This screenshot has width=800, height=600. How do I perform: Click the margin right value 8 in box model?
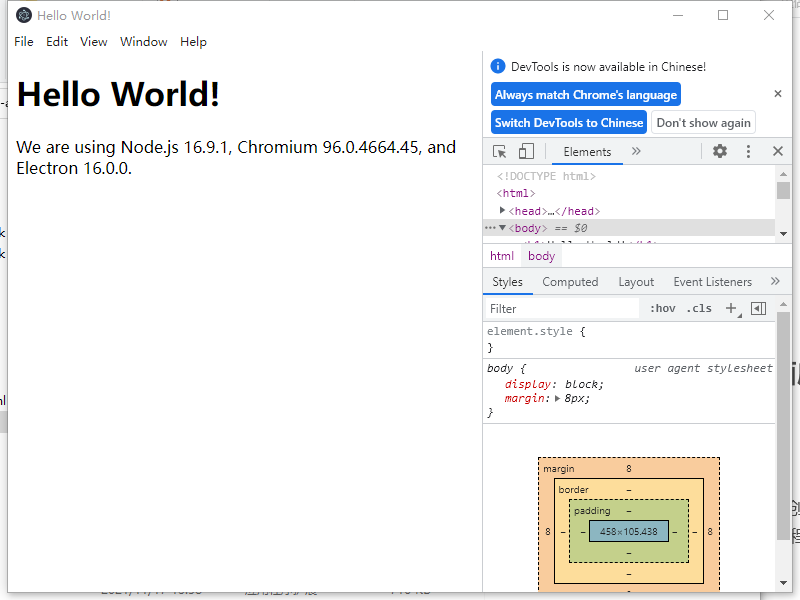click(x=710, y=531)
